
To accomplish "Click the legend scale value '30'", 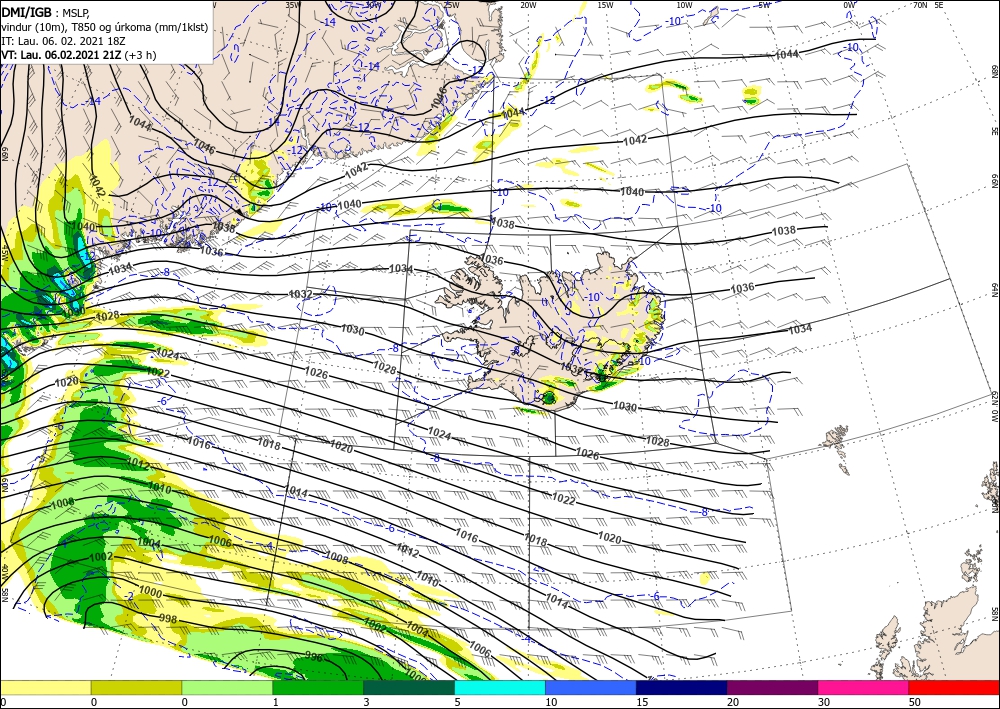I will [824, 702].
